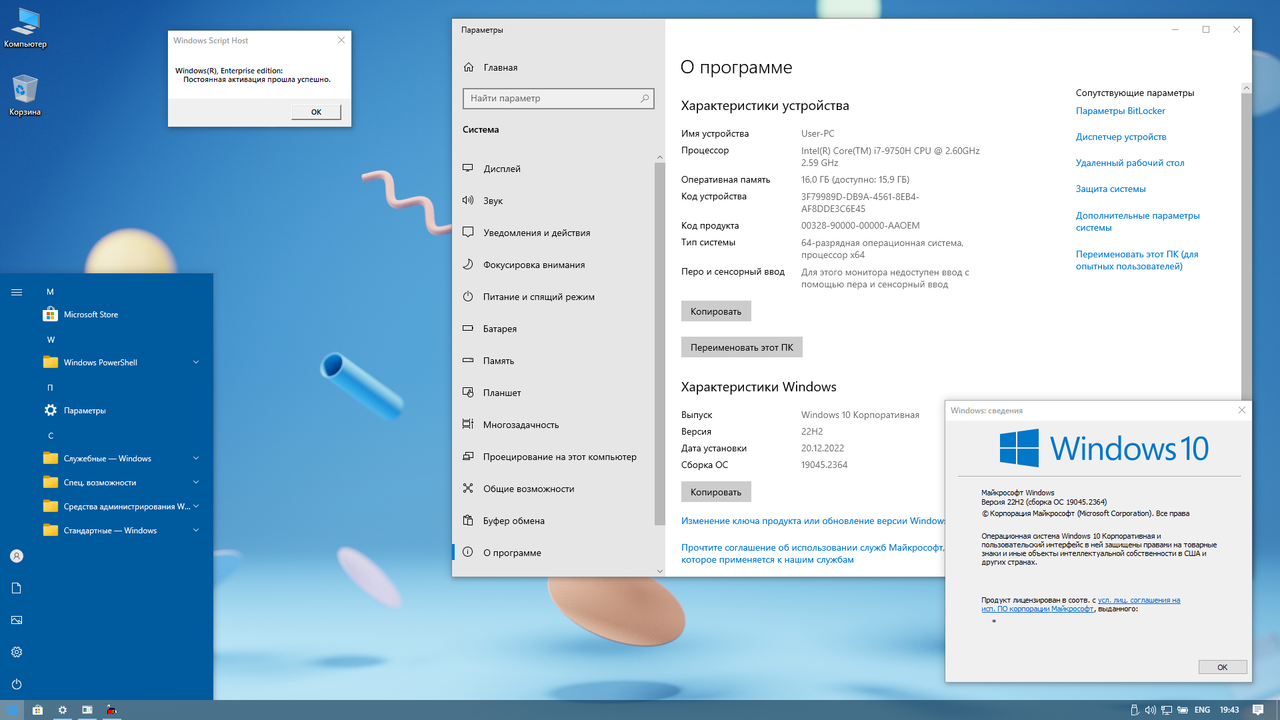The height and width of the screenshot is (720, 1280).
Task: Open Microsoft Store taskbar icon
Action: tap(37, 710)
